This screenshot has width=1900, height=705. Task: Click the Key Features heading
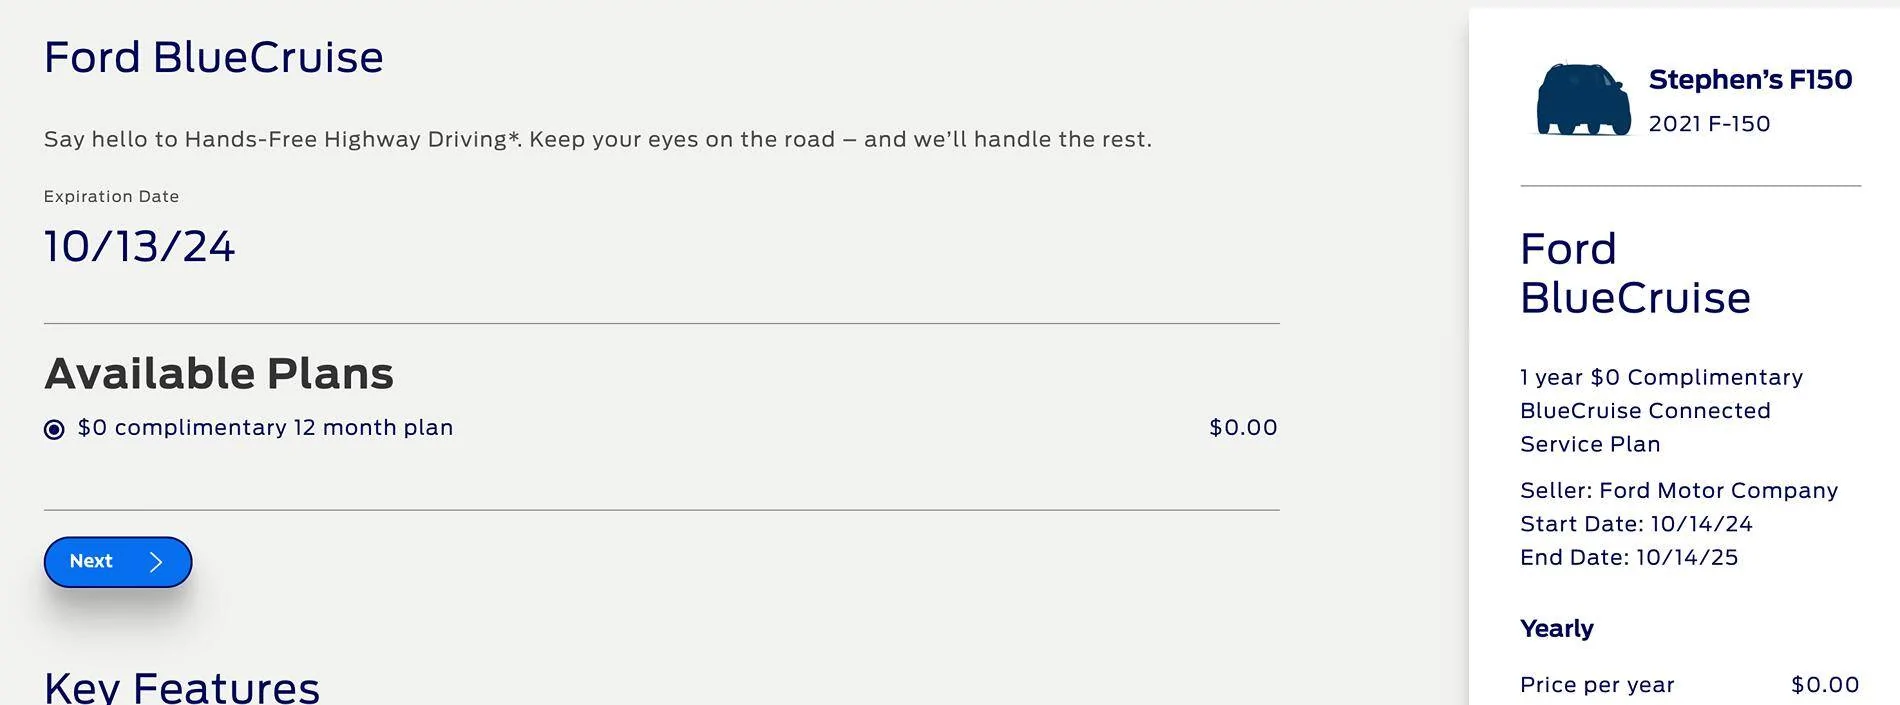click(182, 688)
